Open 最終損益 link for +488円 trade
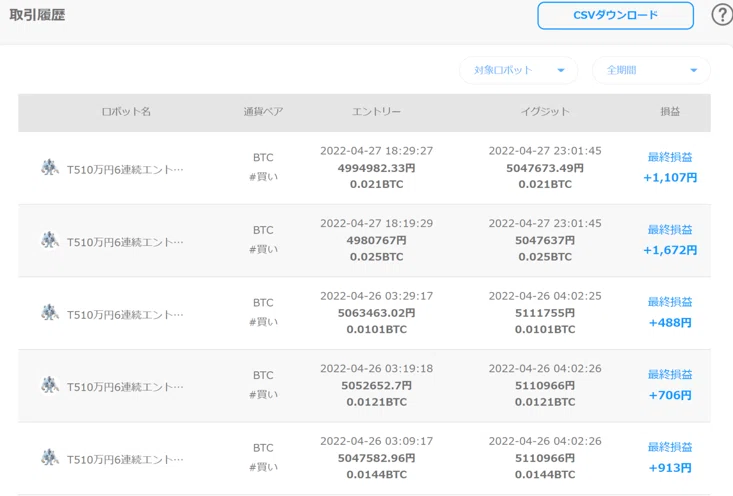The height and width of the screenshot is (496, 733). click(x=670, y=302)
